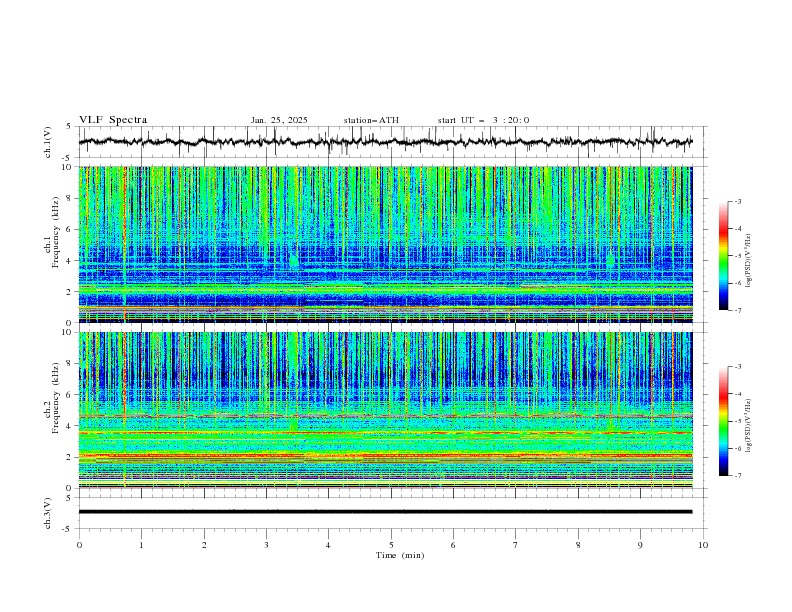Screen dimensions: 792x612
Task: Click the ch.2 color bar's log(PSD) label
Action: click(749, 426)
